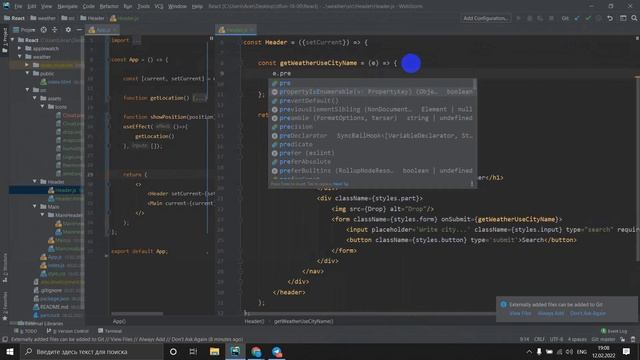640x360 pixels.
Task: Select README.md in project tree
Action: tap(54, 307)
